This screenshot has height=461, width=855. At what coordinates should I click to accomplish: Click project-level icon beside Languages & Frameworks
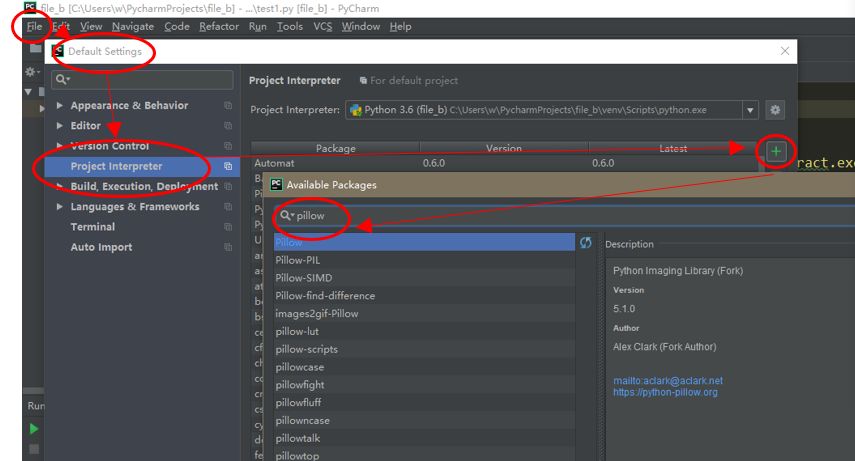click(228, 207)
